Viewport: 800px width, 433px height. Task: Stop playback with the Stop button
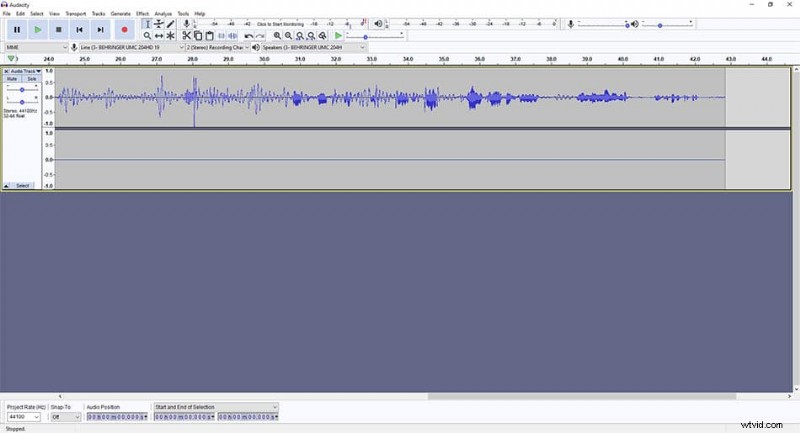click(59, 30)
